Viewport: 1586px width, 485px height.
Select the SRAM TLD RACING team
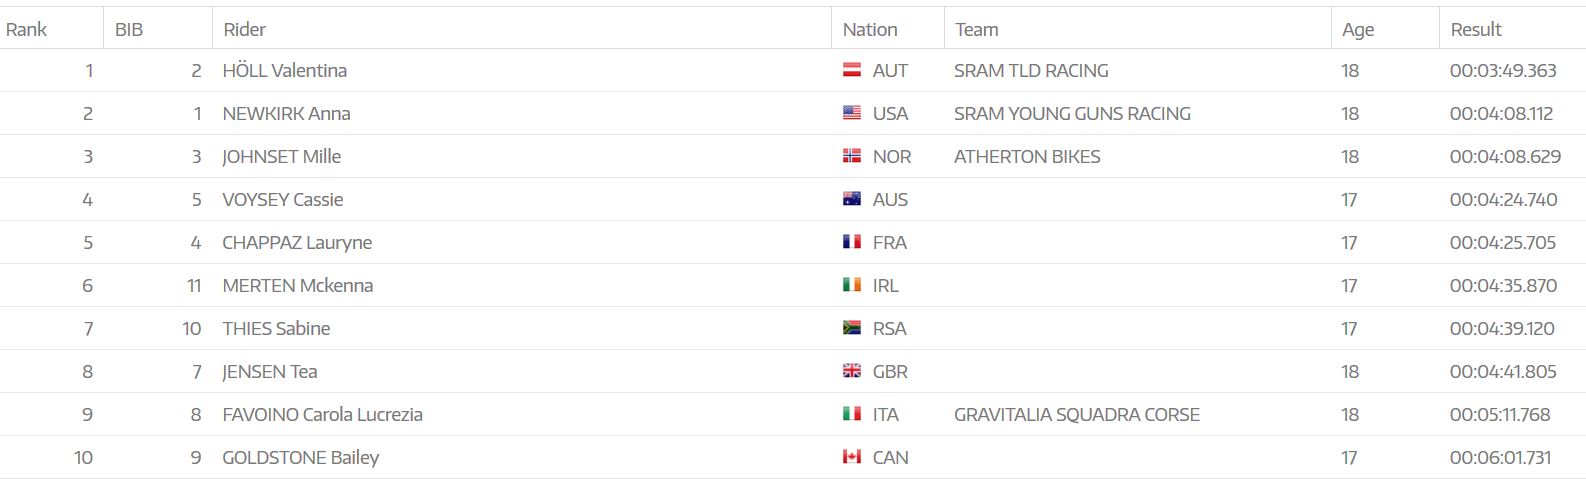[x=1031, y=71]
